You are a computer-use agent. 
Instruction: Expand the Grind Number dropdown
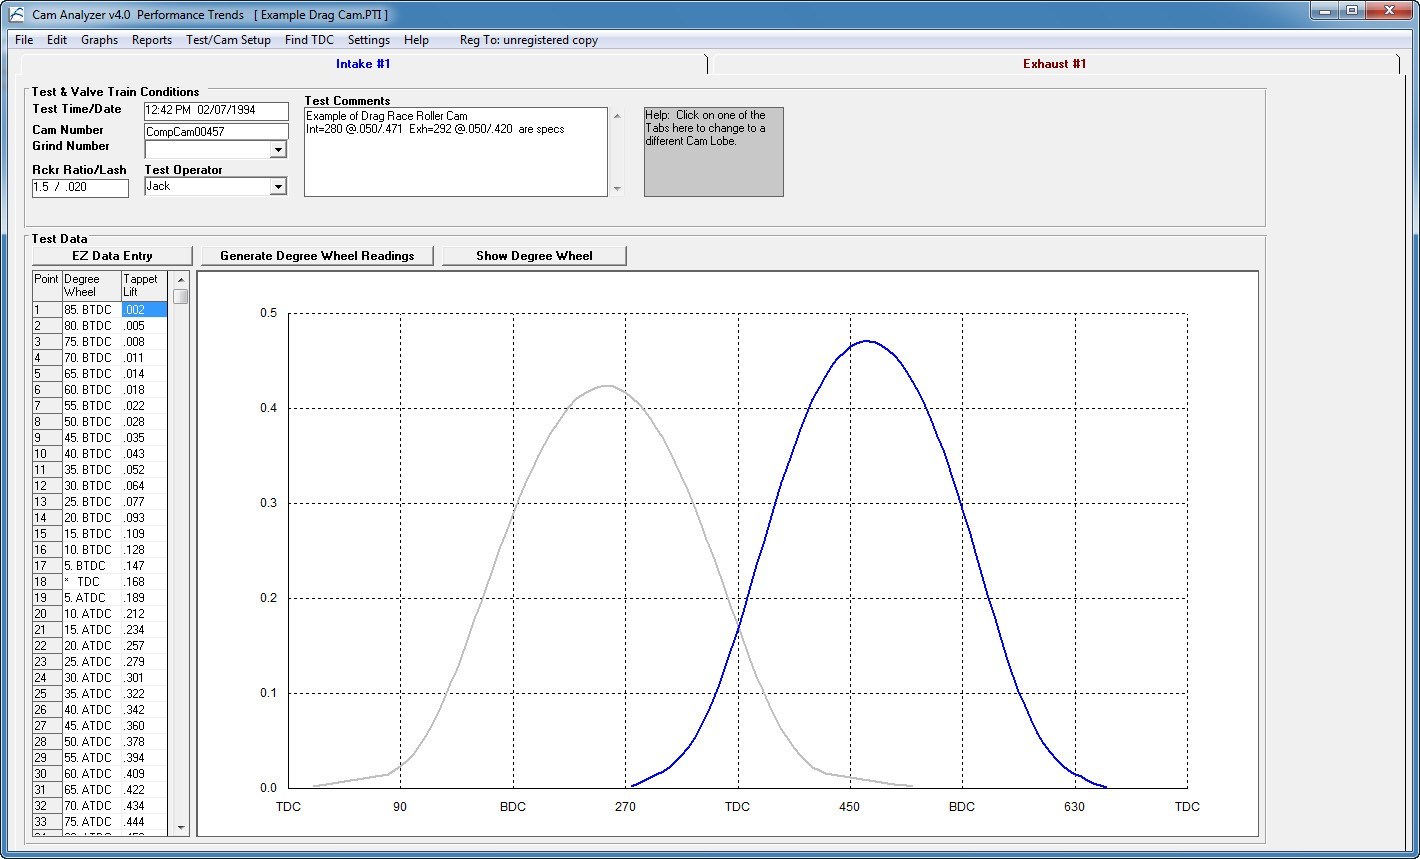[x=278, y=150]
